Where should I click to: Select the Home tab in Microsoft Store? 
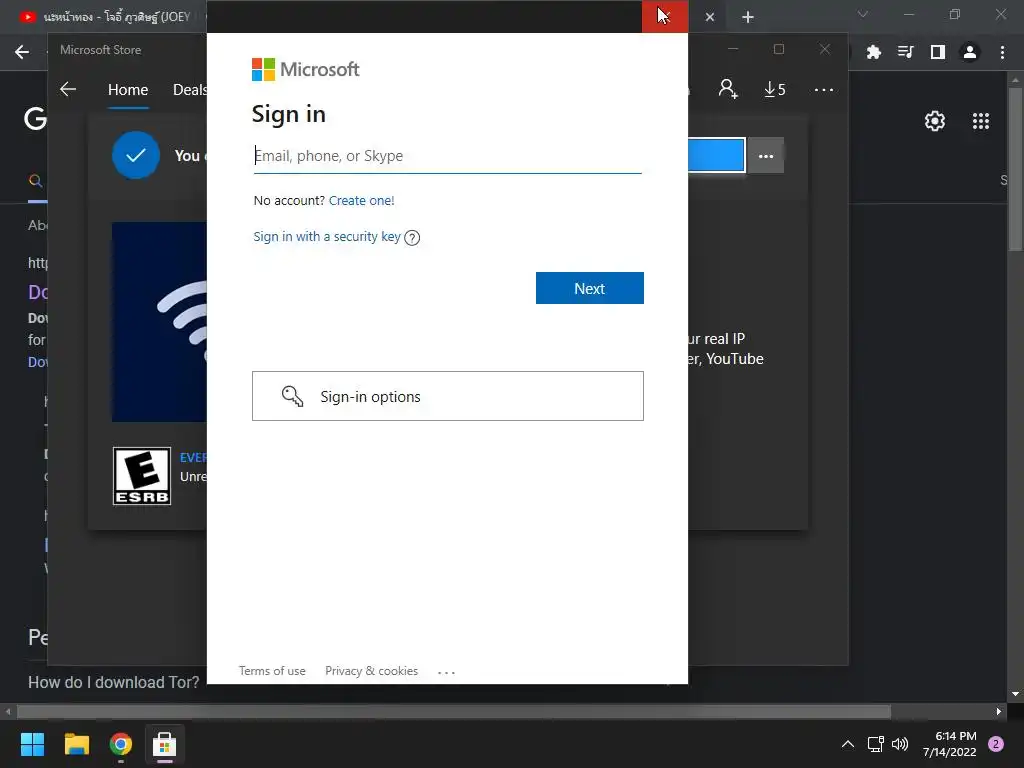point(128,90)
